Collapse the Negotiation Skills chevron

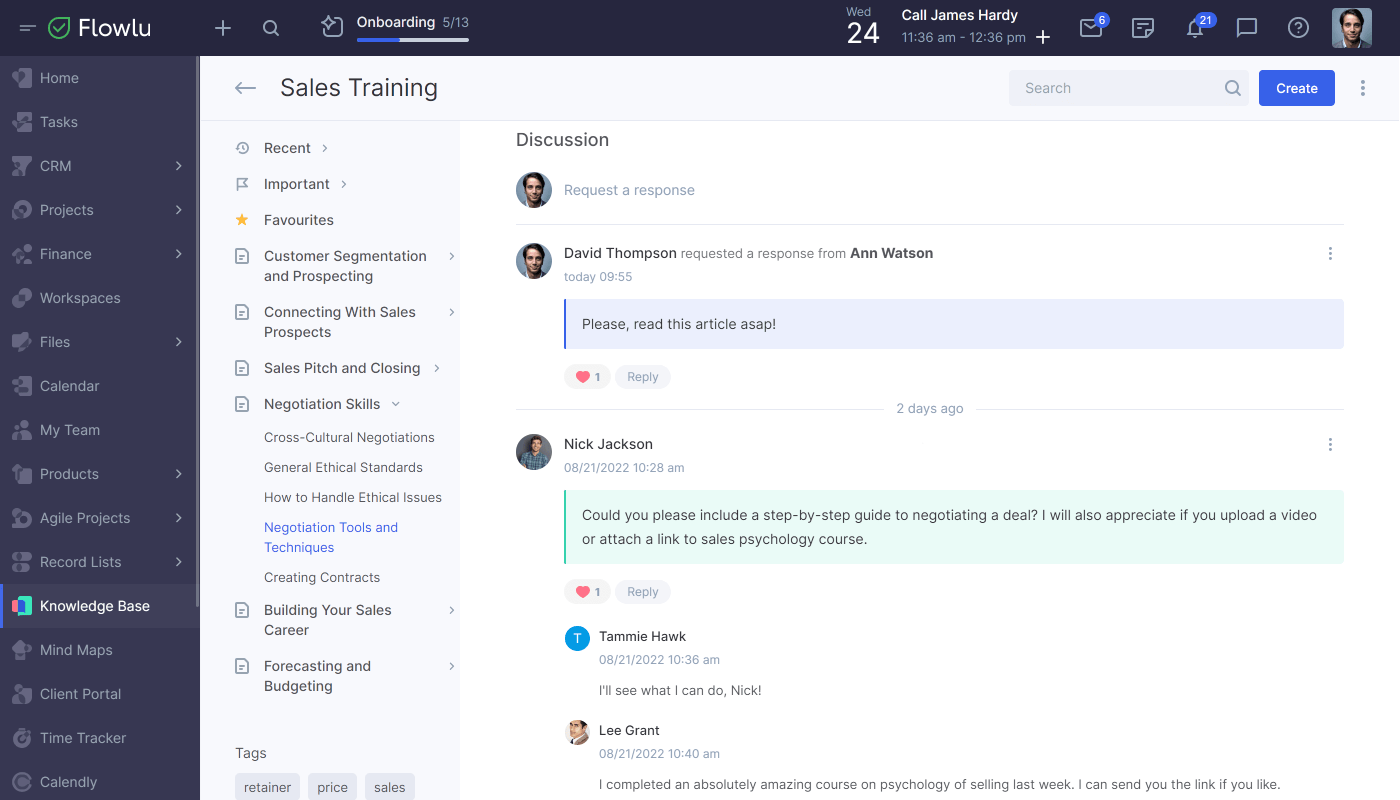click(x=395, y=404)
